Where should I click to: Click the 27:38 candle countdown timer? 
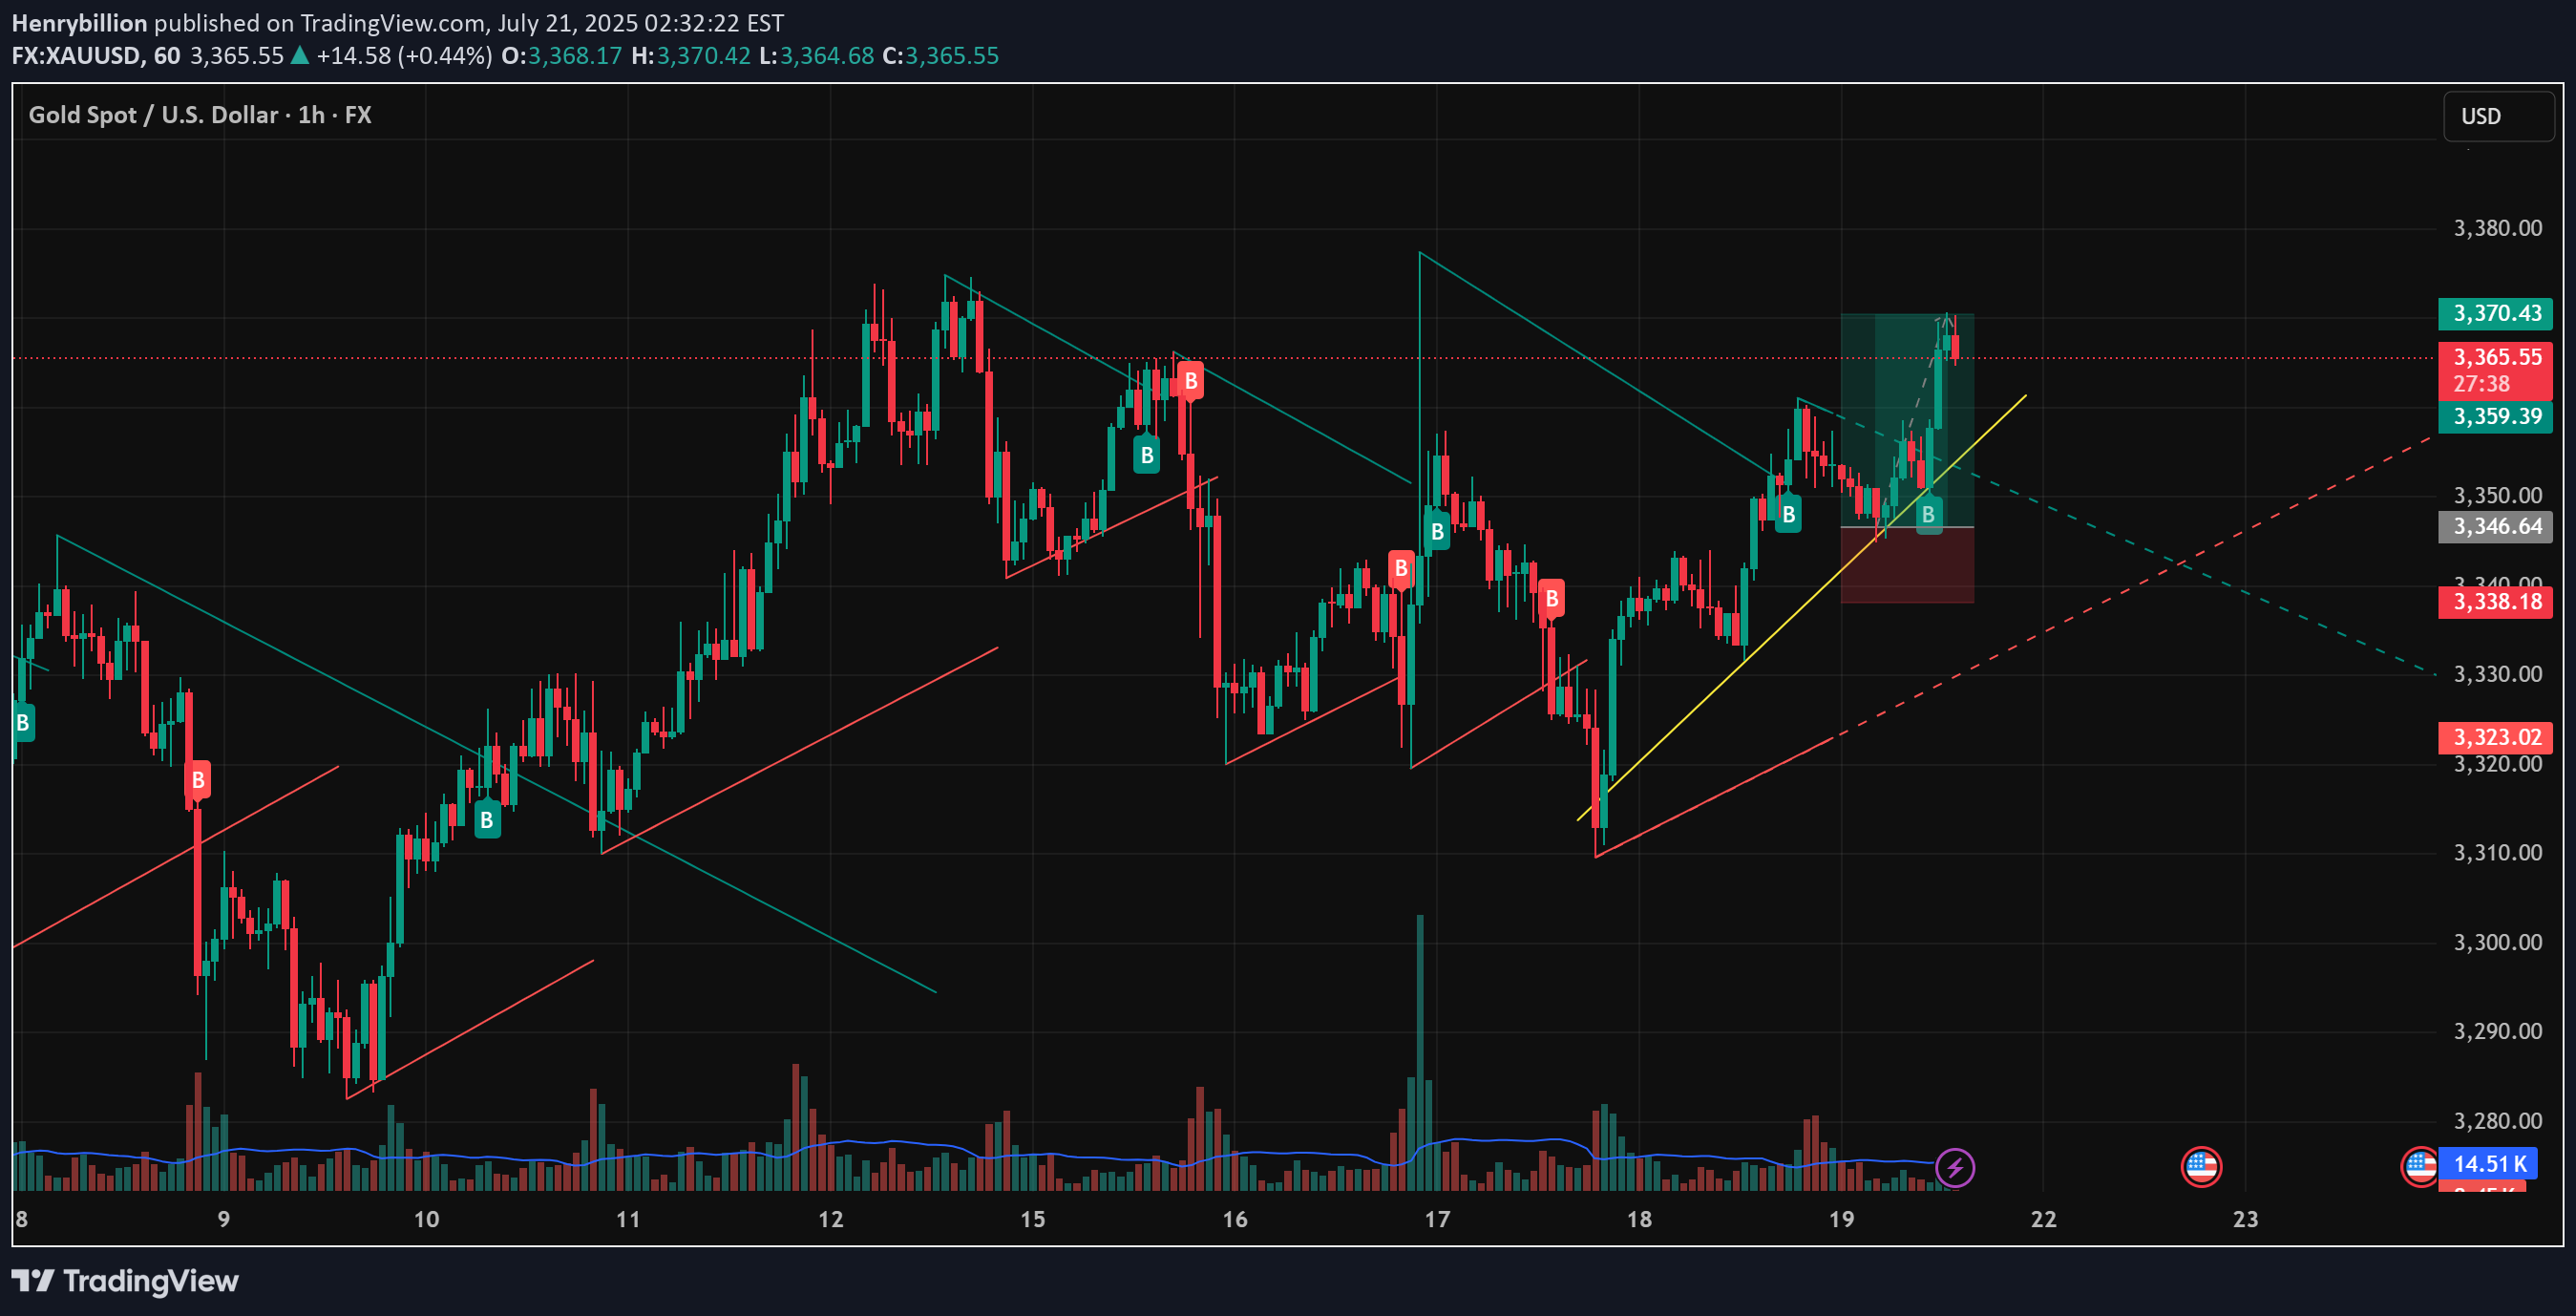[2481, 384]
